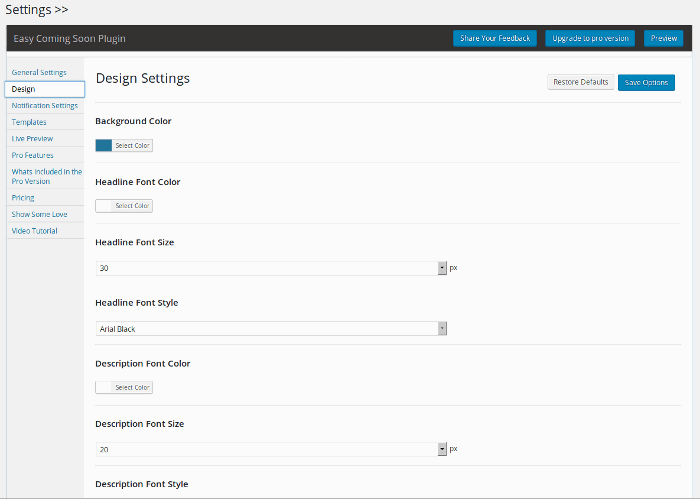Click the Description Font Color swatch
The width and height of the screenshot is (700, 499).
tap(104, 387)
